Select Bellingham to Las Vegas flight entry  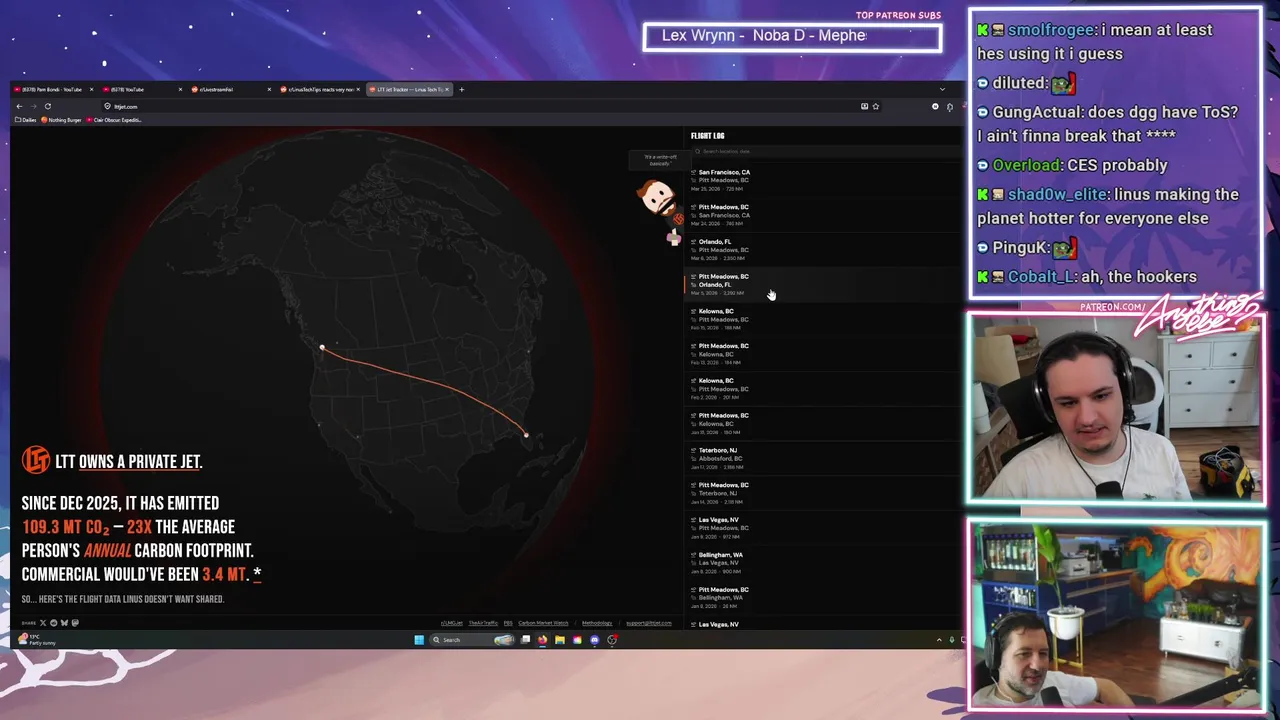click(x=822, y=563)
